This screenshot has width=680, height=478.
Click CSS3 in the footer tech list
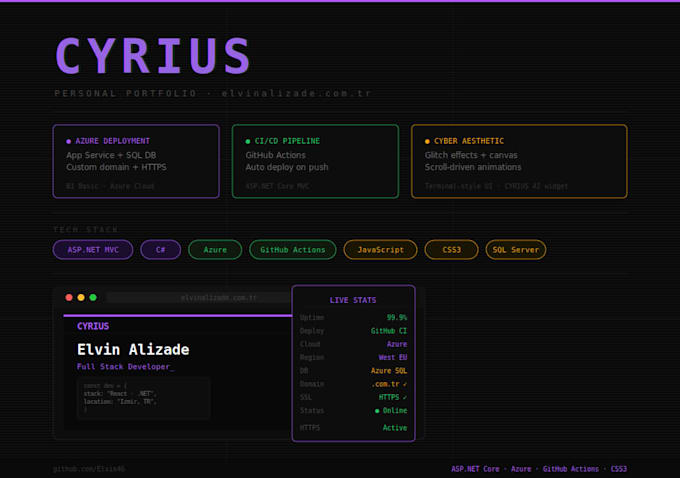[619, 469]
